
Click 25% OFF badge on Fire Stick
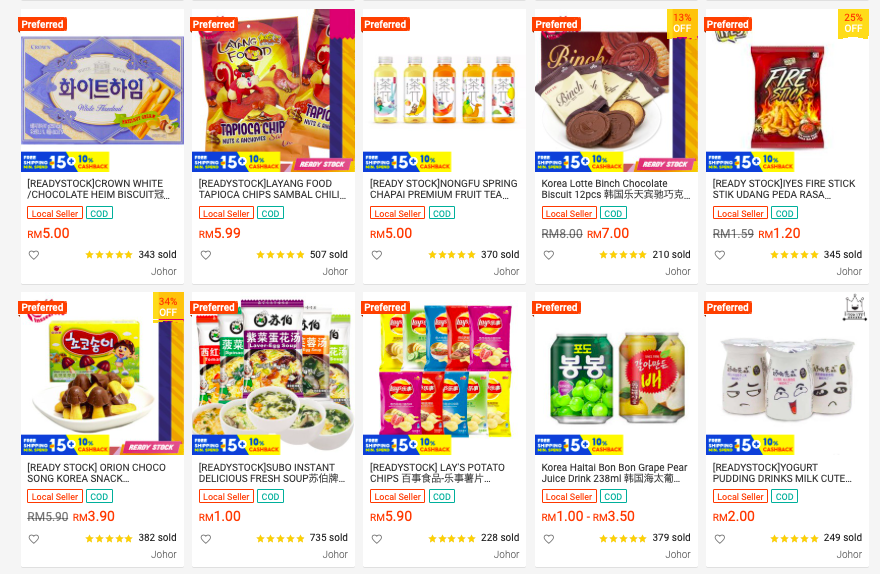click(x=853, y=24)
